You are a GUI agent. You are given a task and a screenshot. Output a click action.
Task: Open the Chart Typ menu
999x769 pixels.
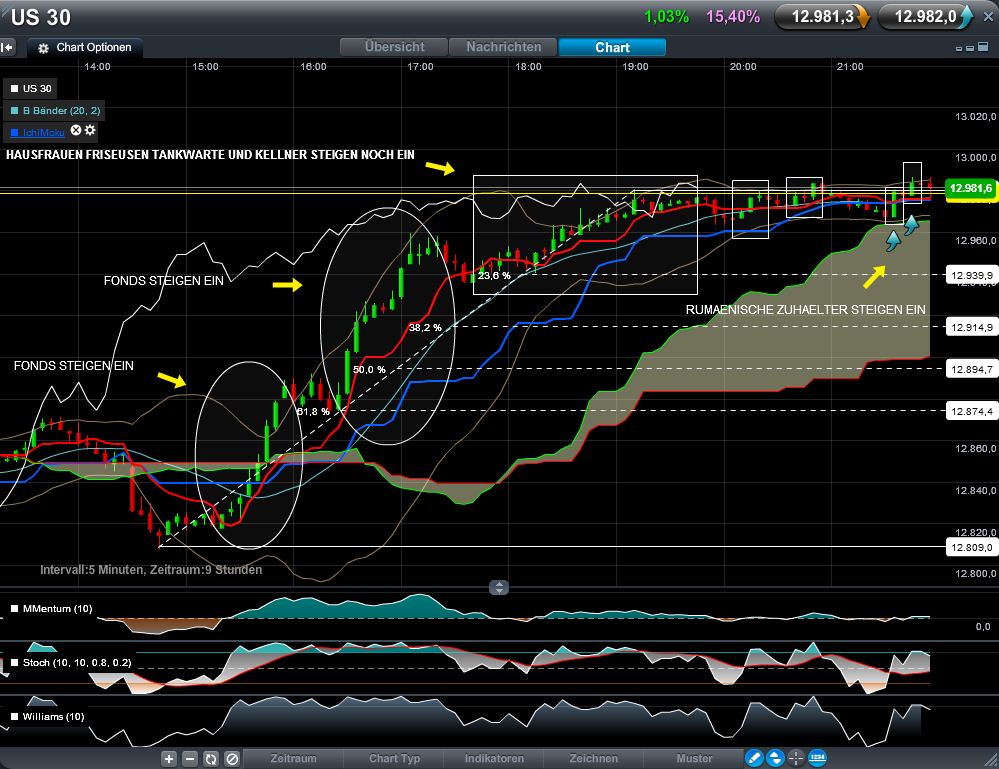point(394,758)
